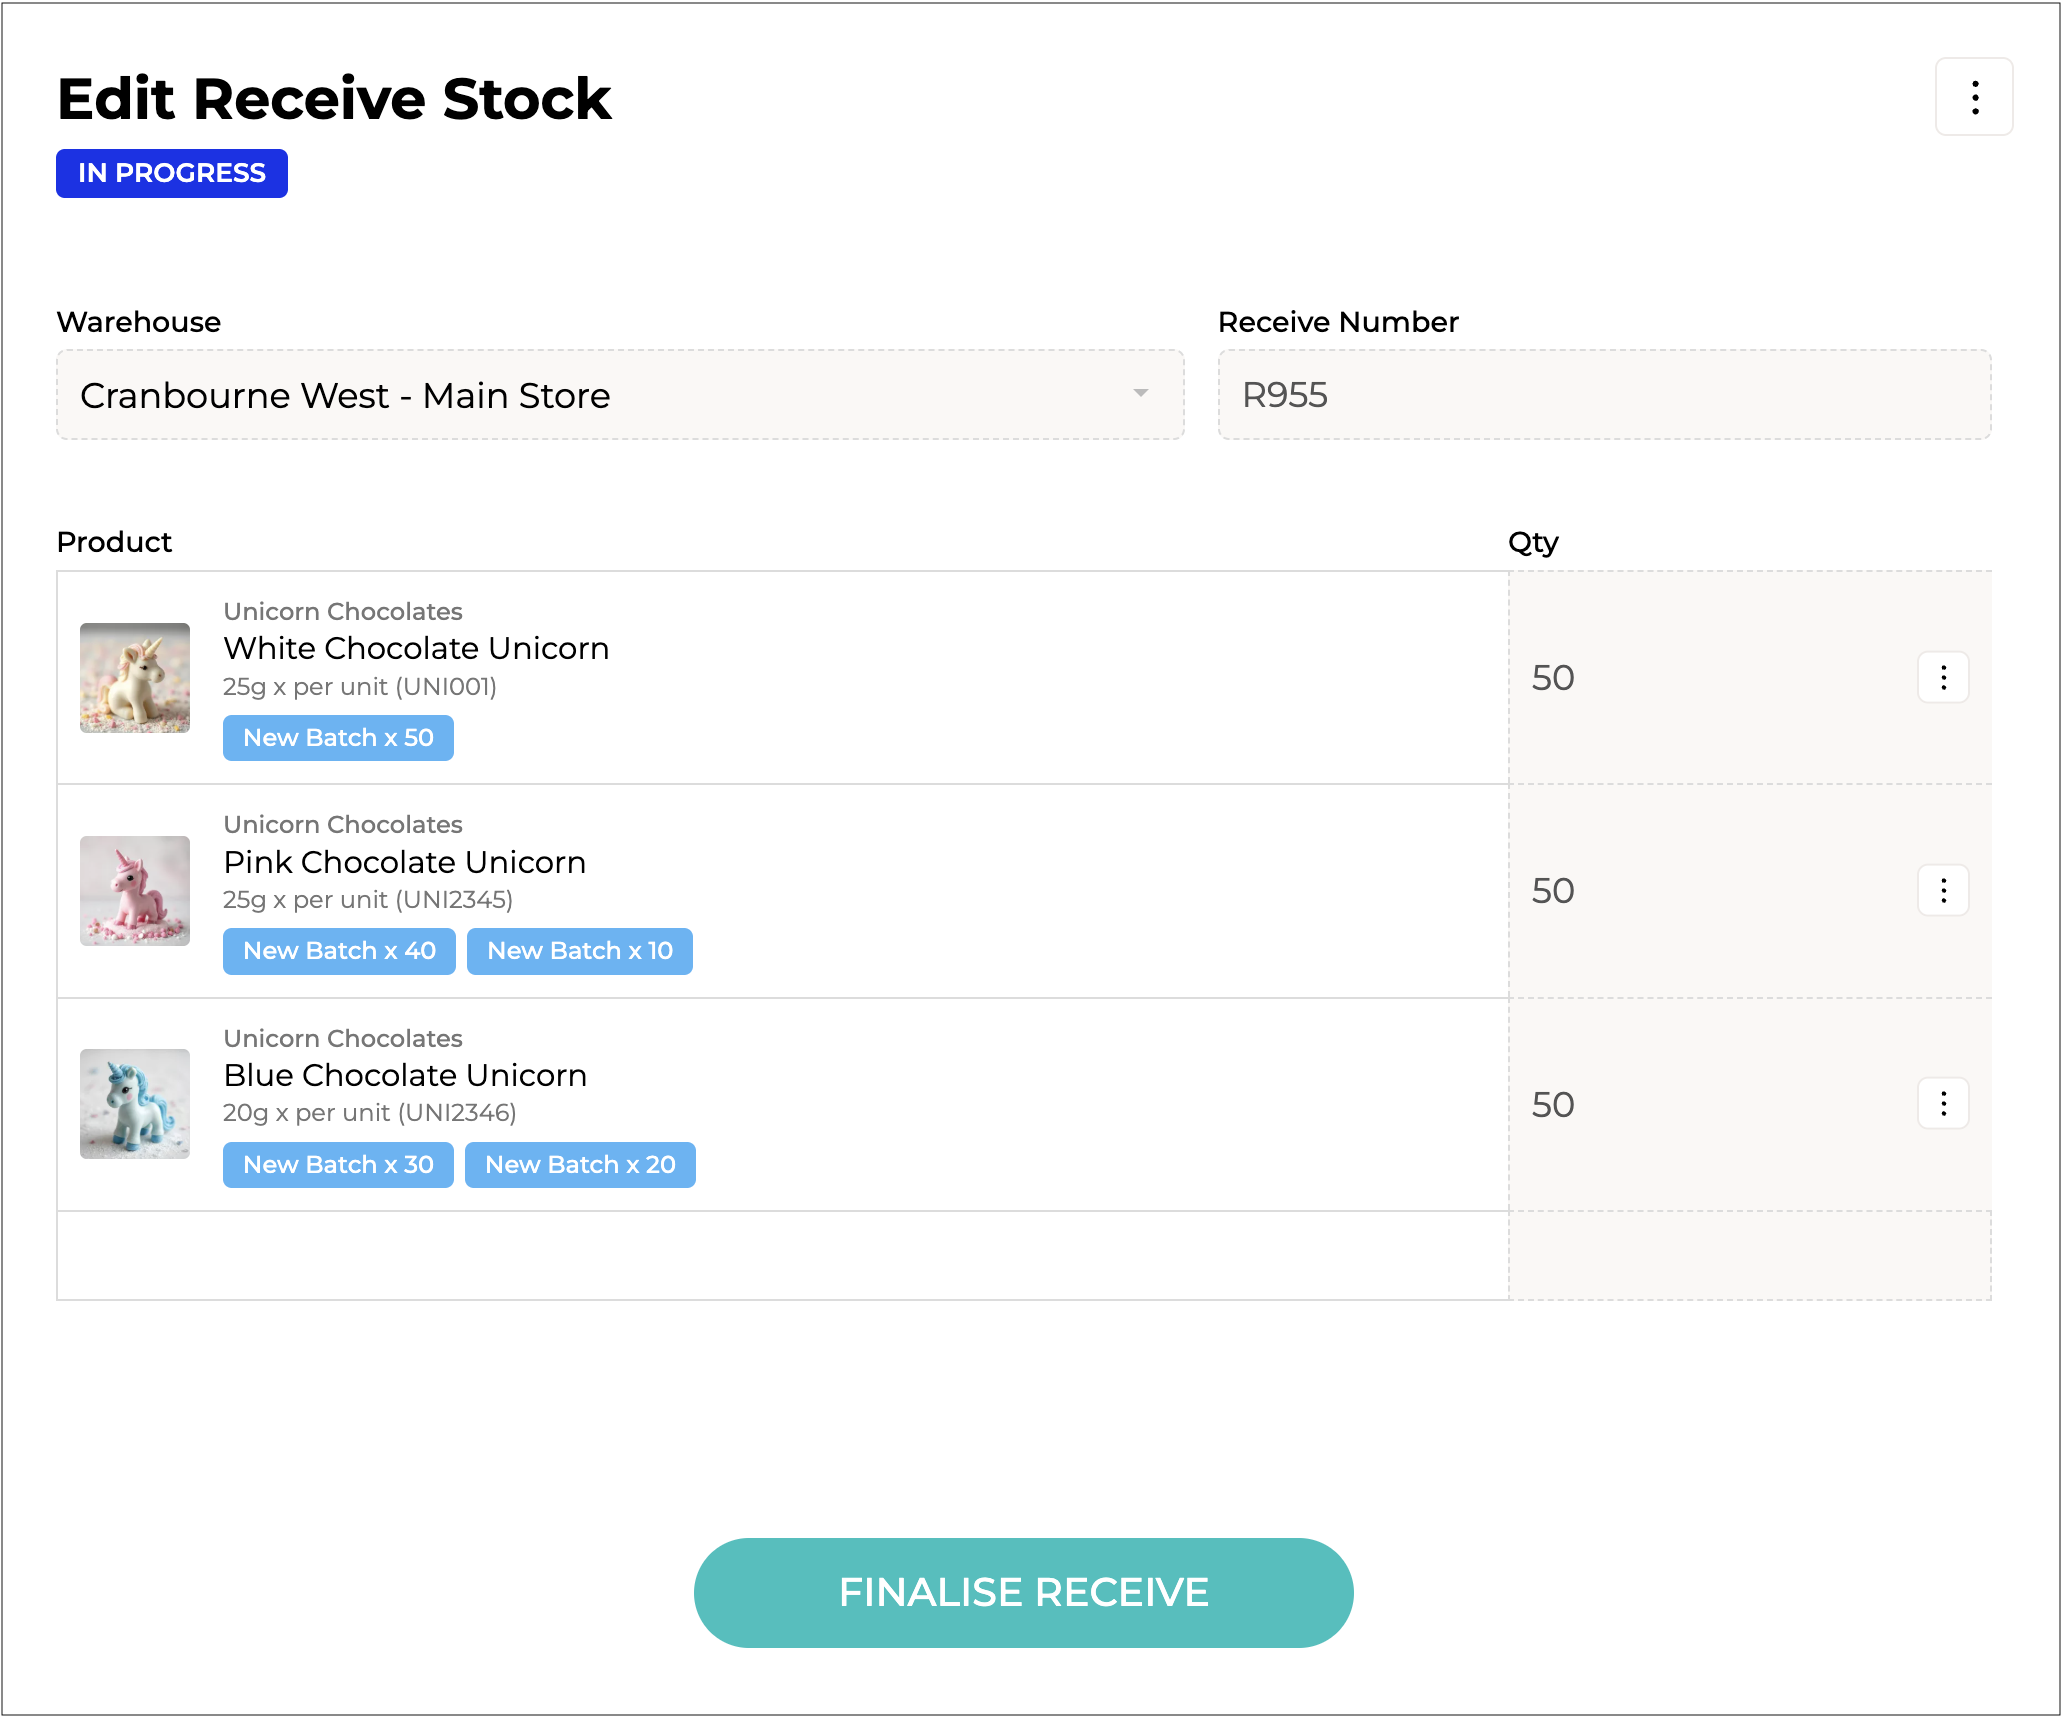Image resolution: width=2062 pixels, height=1718 pixels.
Task: Click New Batch x 20 tag
Action: (580, 1165)
